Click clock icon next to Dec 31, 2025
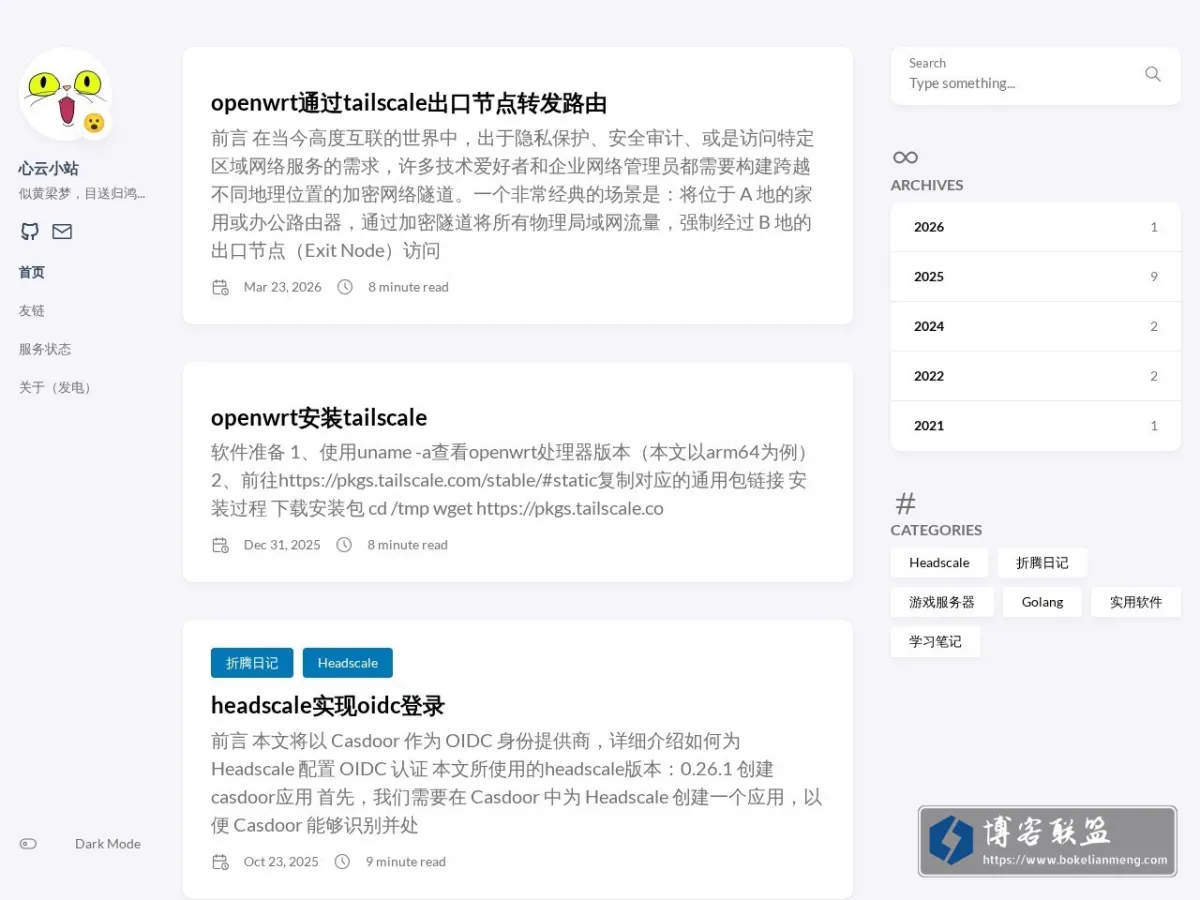The width and height of the screenshot is (1200, 900). click(x=344, y=545)
